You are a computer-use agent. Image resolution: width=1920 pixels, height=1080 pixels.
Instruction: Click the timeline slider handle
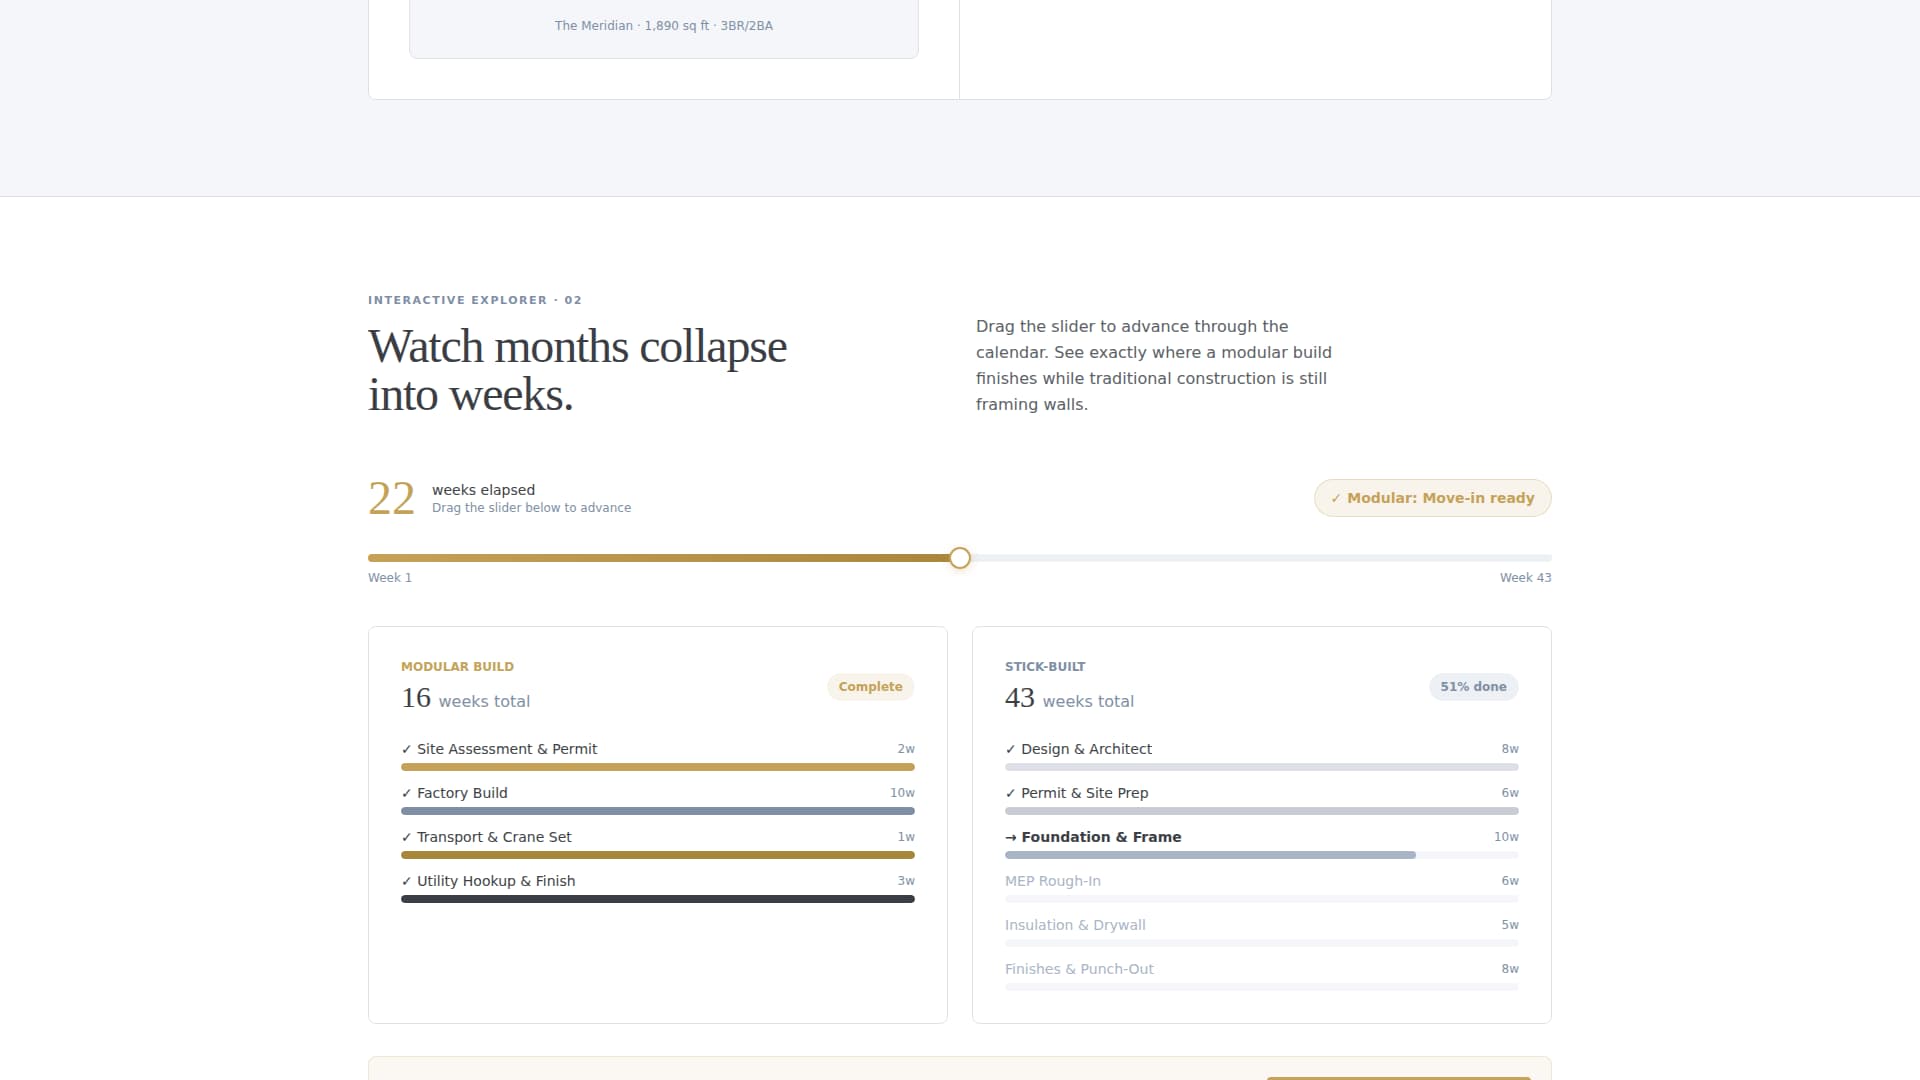[x=959, y=558]
